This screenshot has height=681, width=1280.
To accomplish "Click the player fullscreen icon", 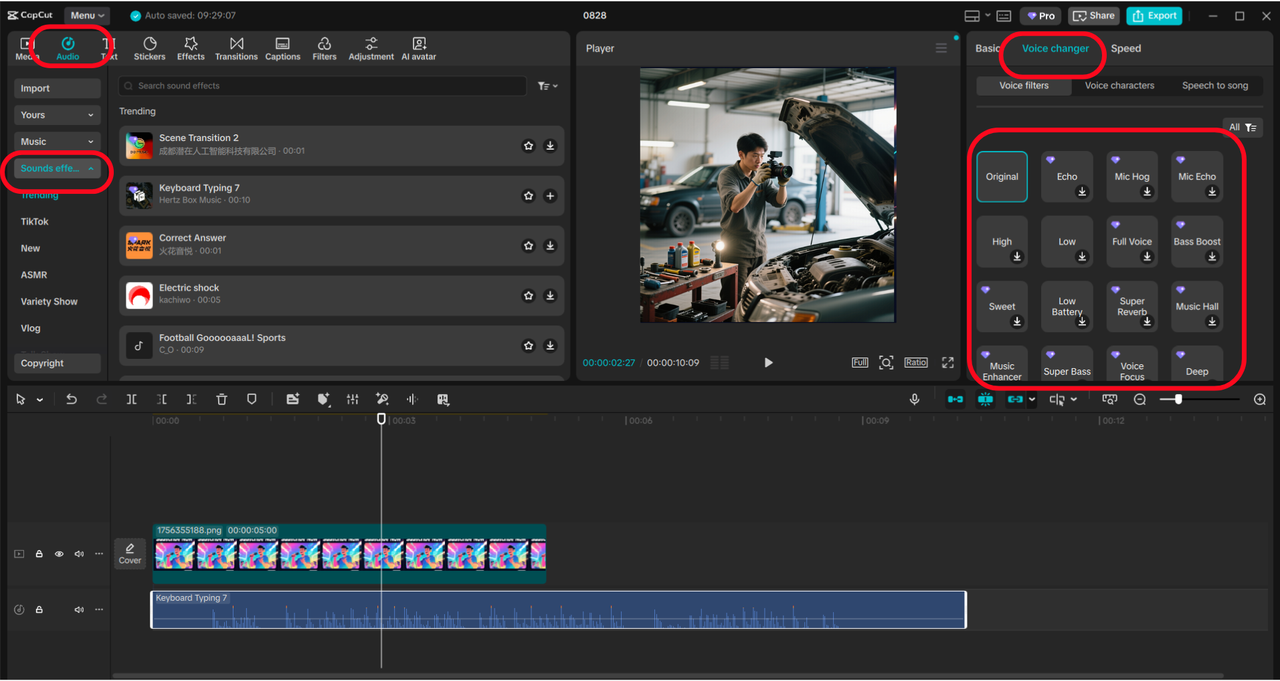I will pos(947,362).
